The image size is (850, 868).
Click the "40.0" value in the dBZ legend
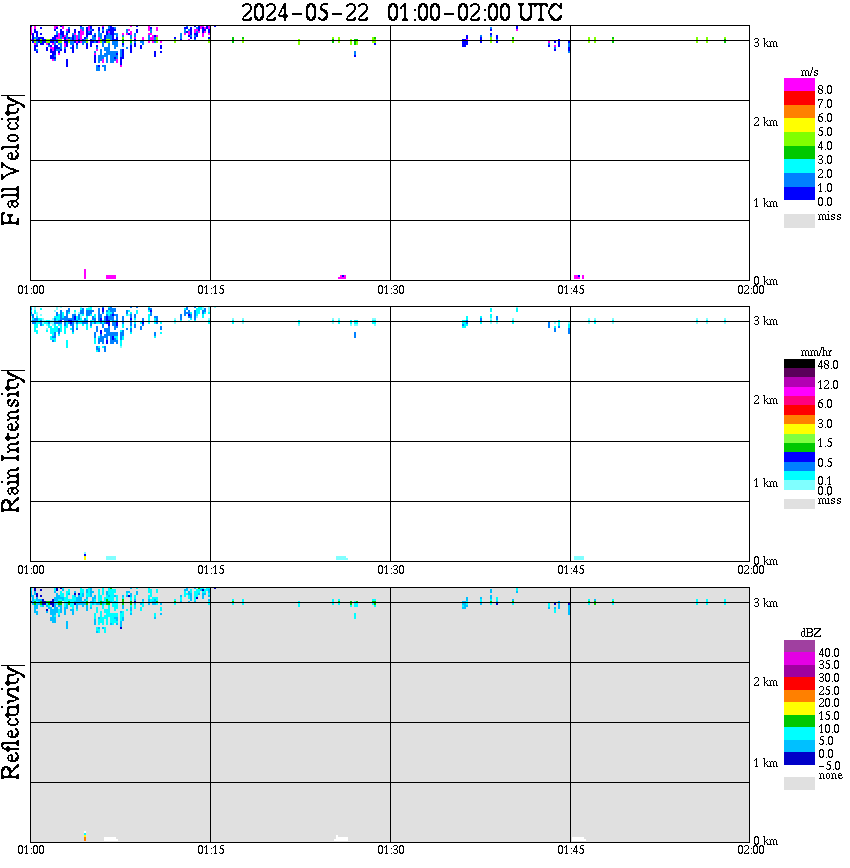[x=829, y=653]
